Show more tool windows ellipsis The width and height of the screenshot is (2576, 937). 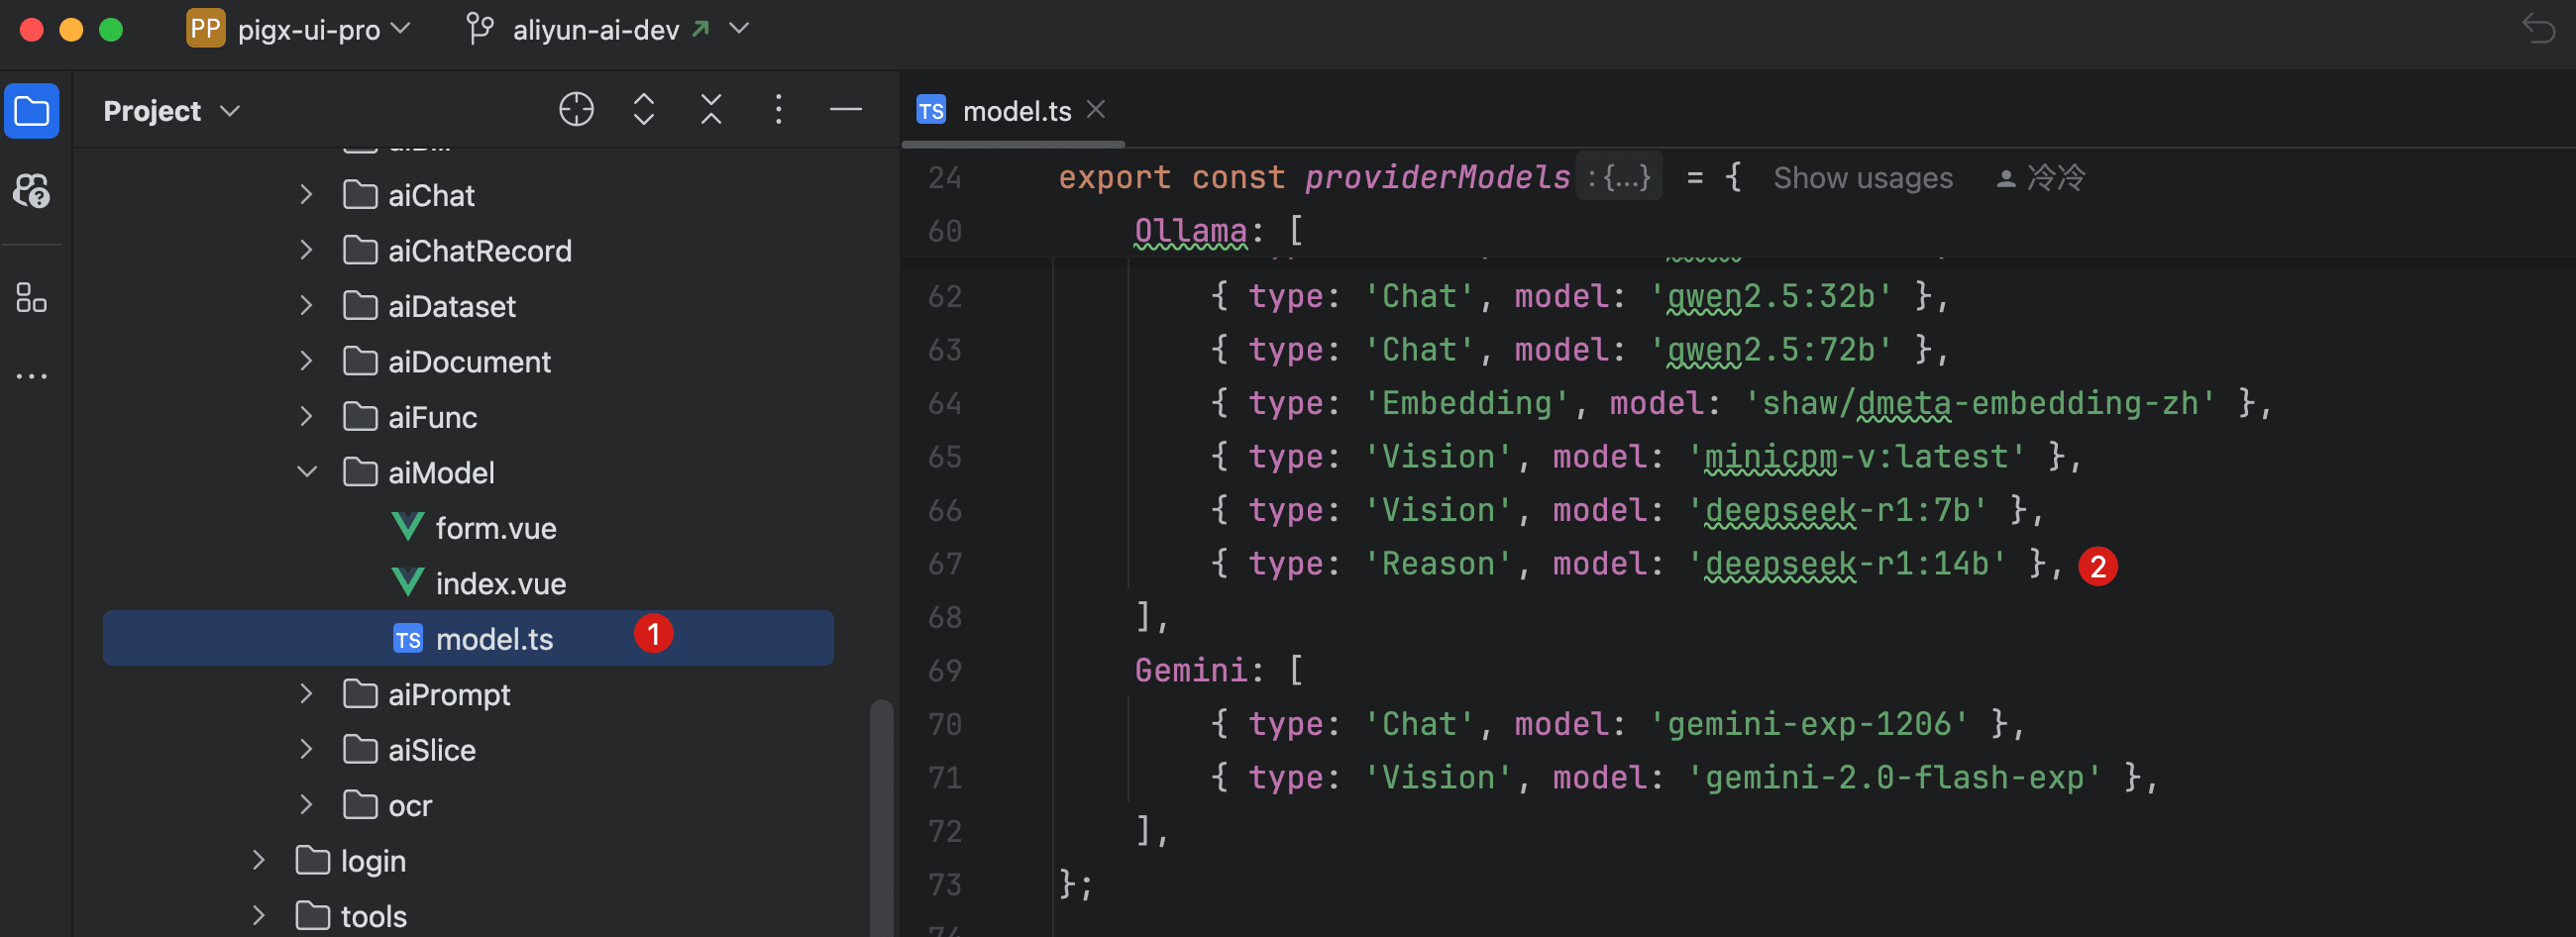32,376
